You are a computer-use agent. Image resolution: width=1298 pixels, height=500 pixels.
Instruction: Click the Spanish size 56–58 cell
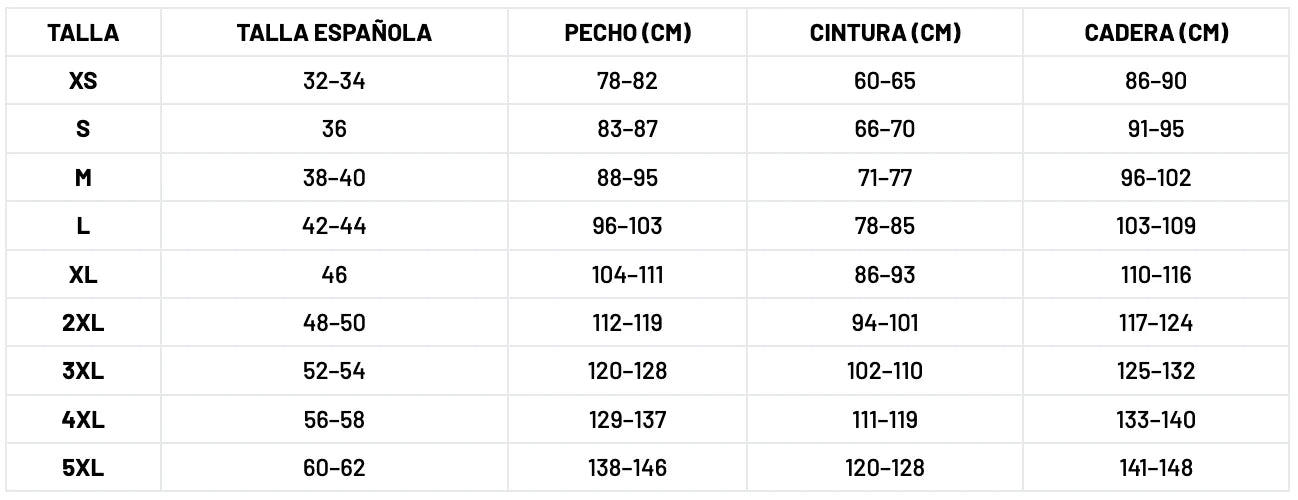[x=334, y=420]
